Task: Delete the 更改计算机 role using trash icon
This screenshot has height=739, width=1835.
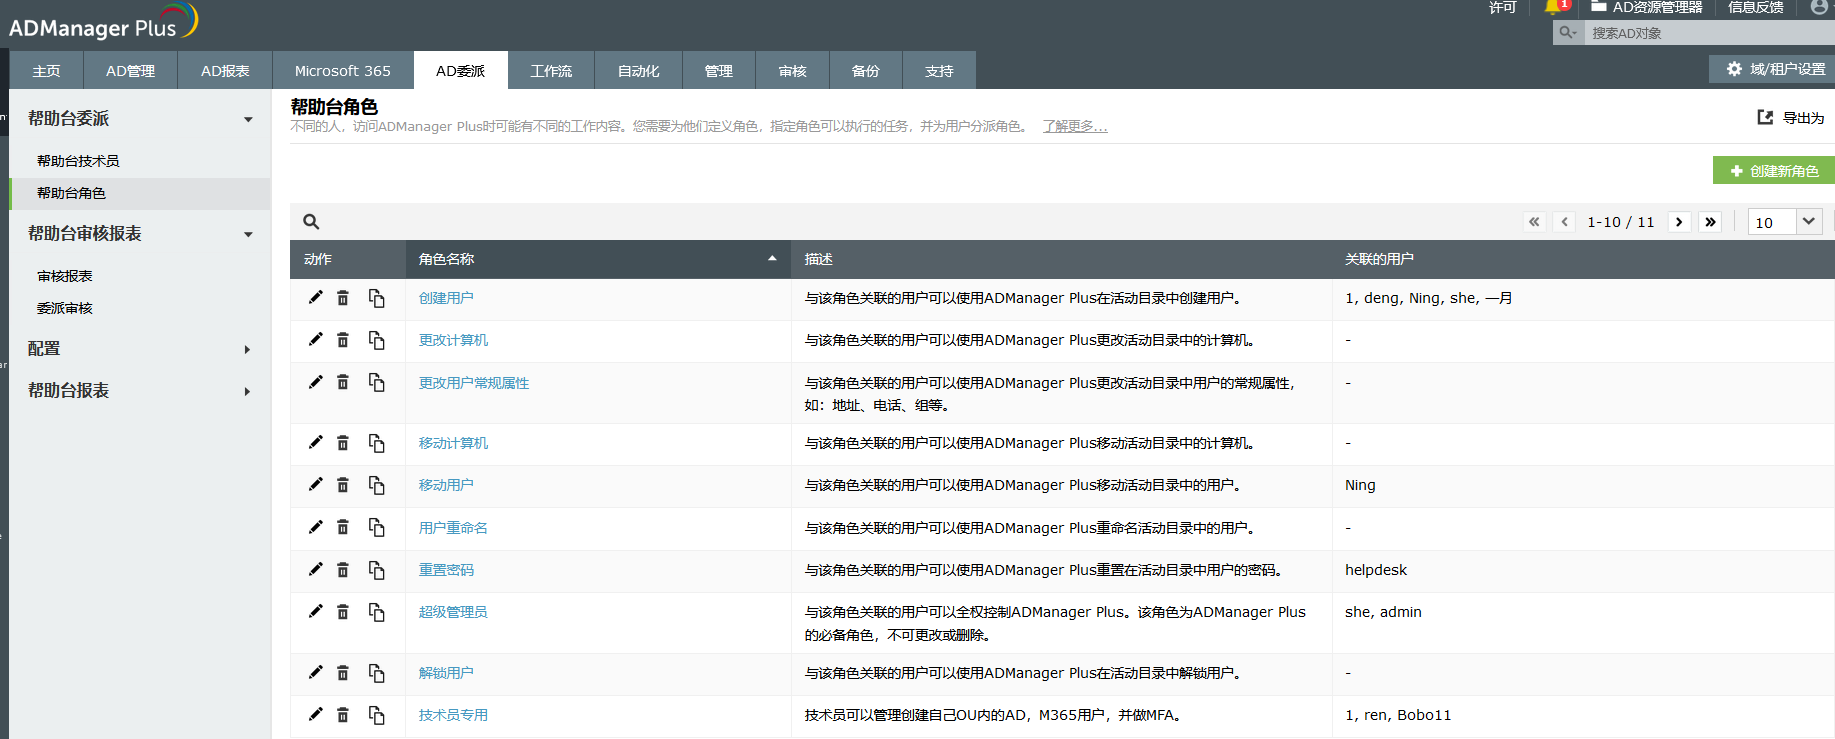Action: (343, 340)
